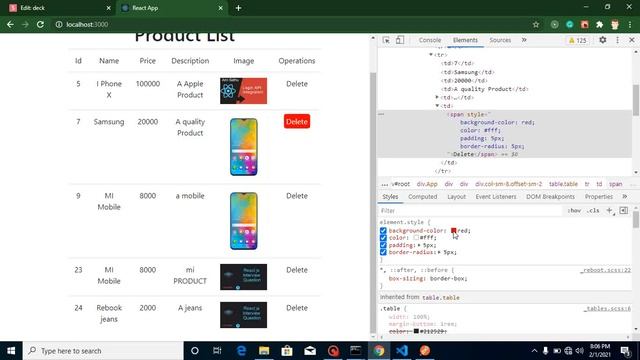
Task: Collapse the tr element node
Action: click(431, 54)
